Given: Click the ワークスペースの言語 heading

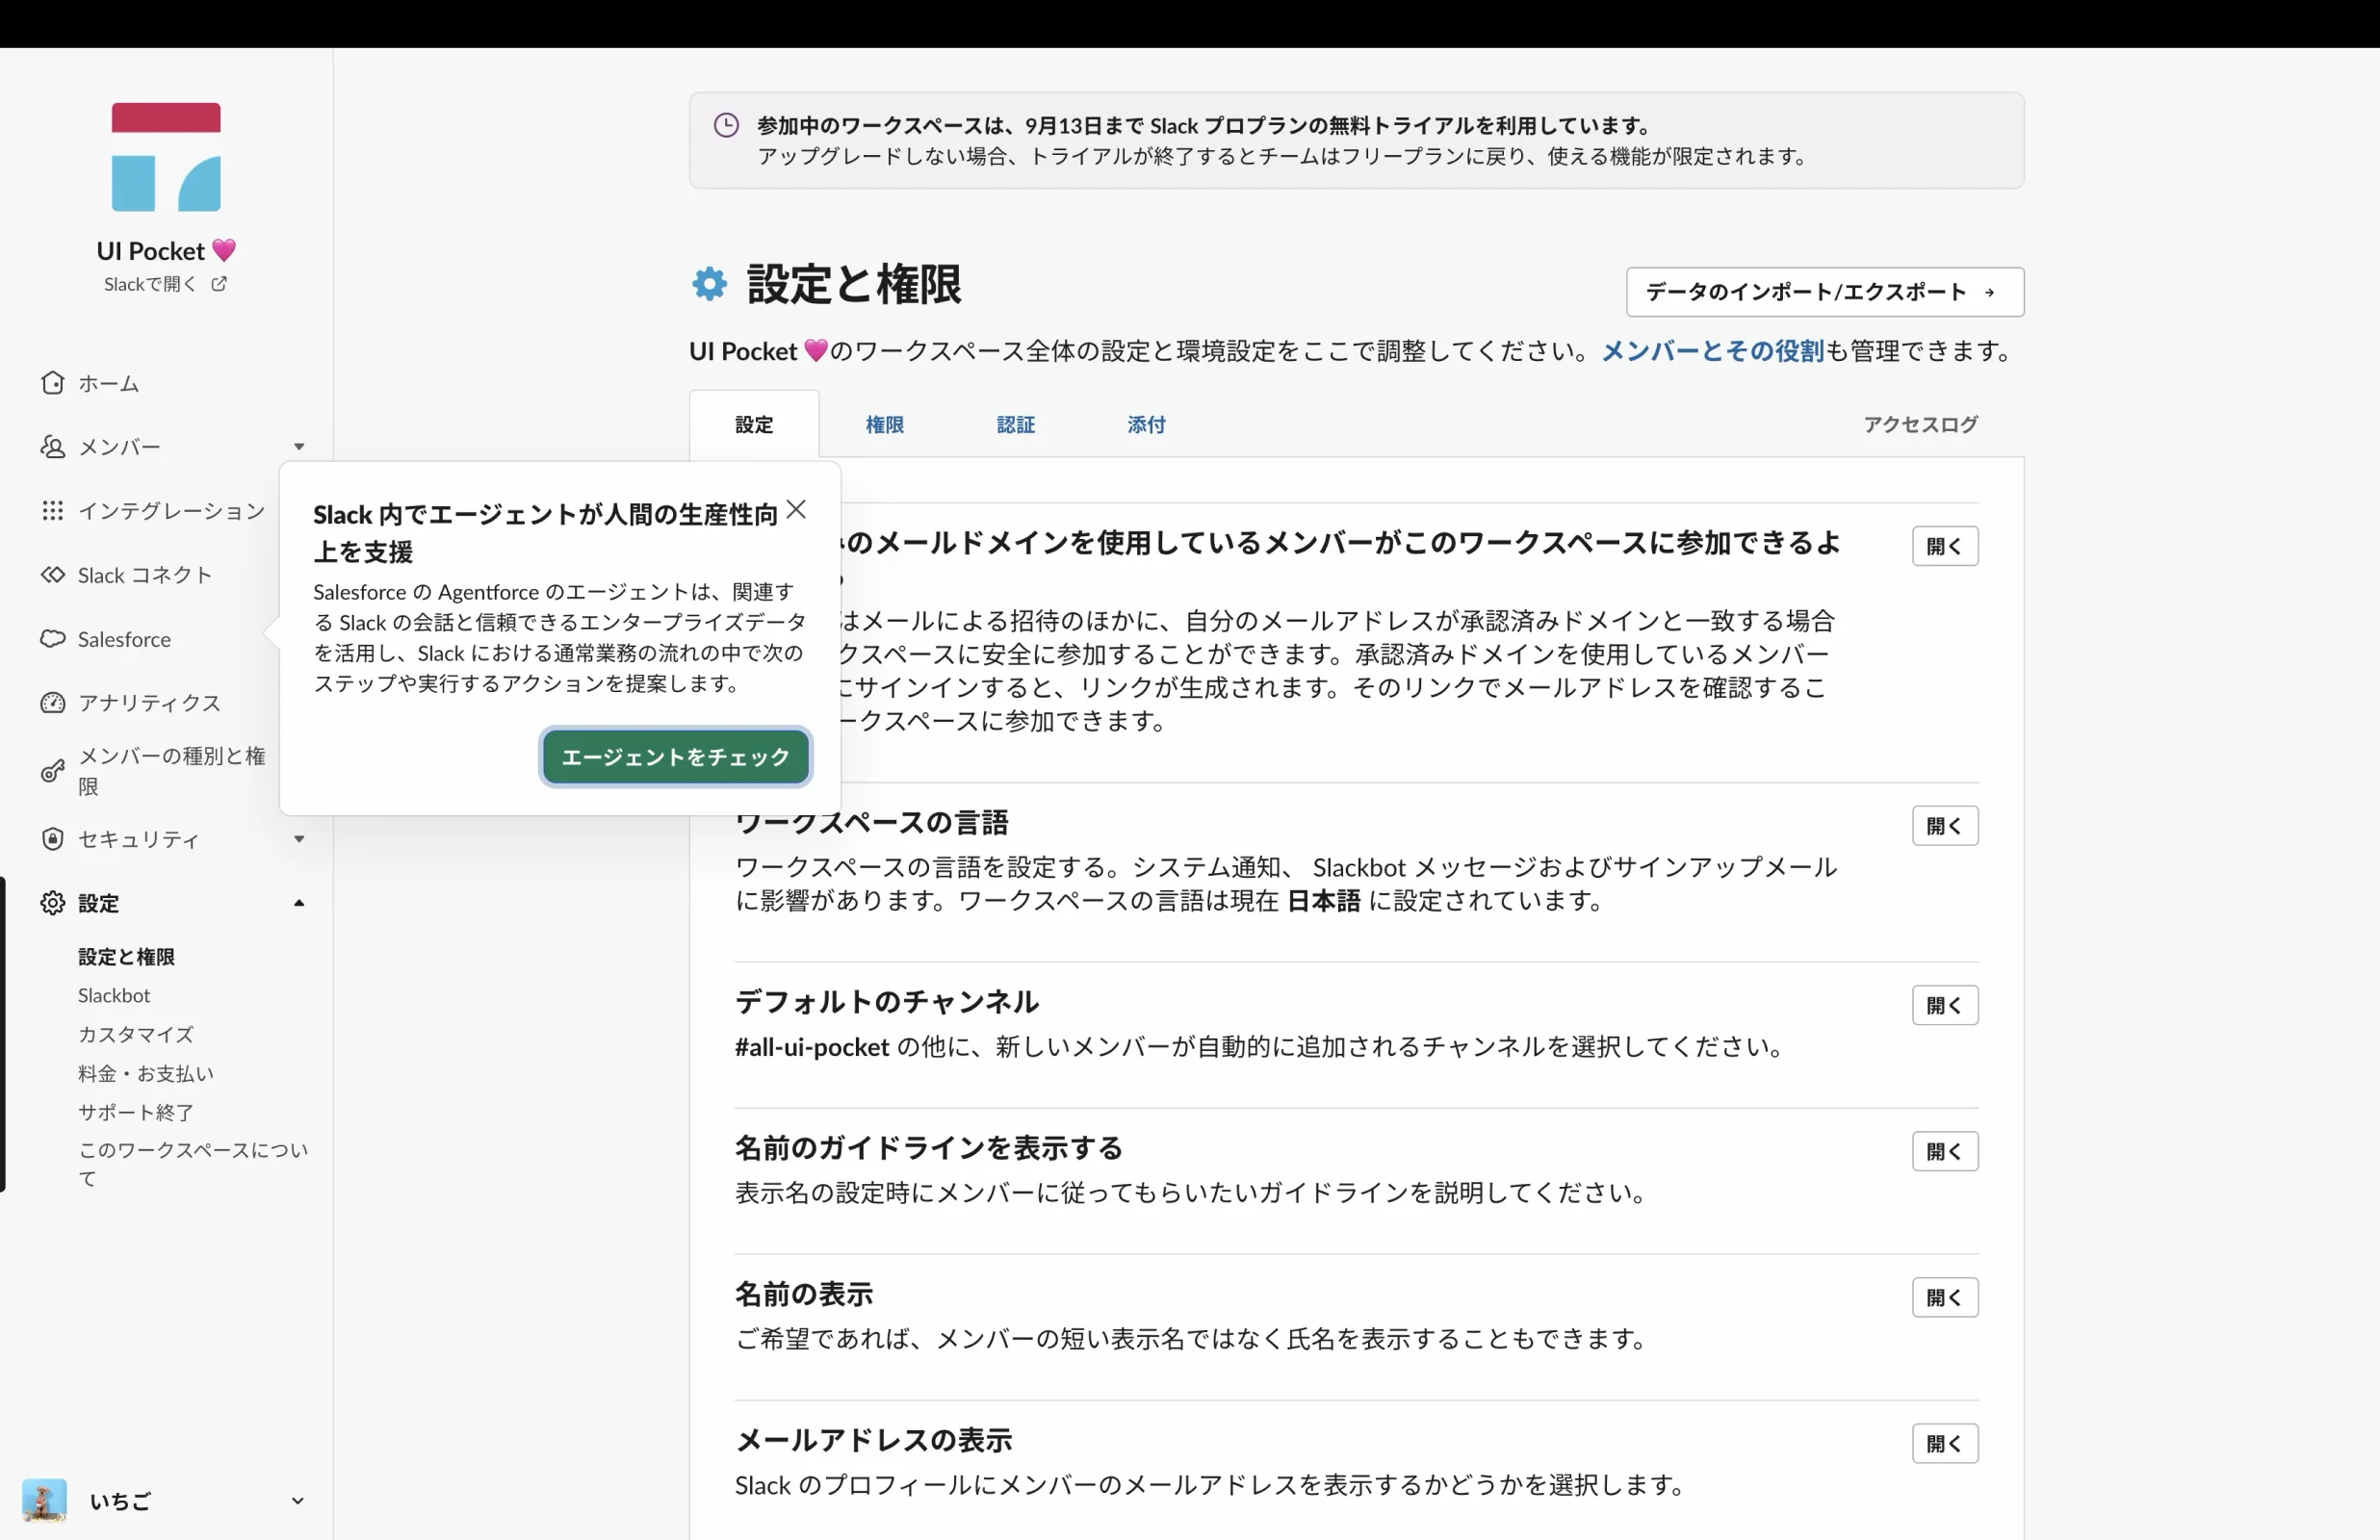Looking at the screenshot, I should coord(872,822).
